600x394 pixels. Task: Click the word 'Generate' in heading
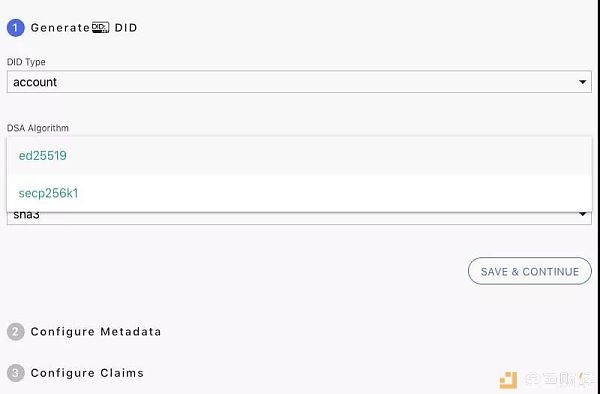tap(60, 28)
